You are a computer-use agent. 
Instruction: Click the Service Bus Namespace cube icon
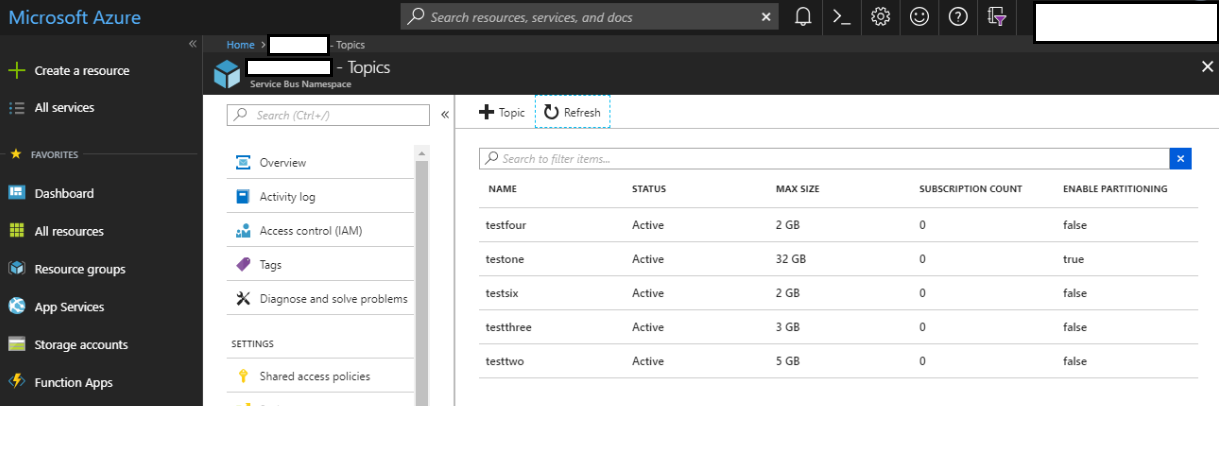click(x=227, y=74)
